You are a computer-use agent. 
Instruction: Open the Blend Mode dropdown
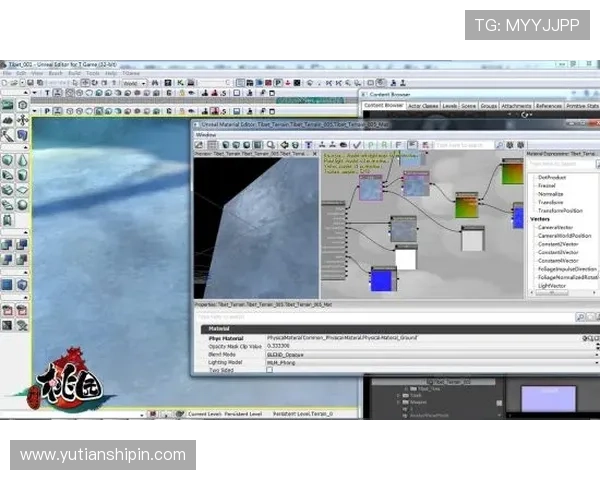[x=596, y=354]
